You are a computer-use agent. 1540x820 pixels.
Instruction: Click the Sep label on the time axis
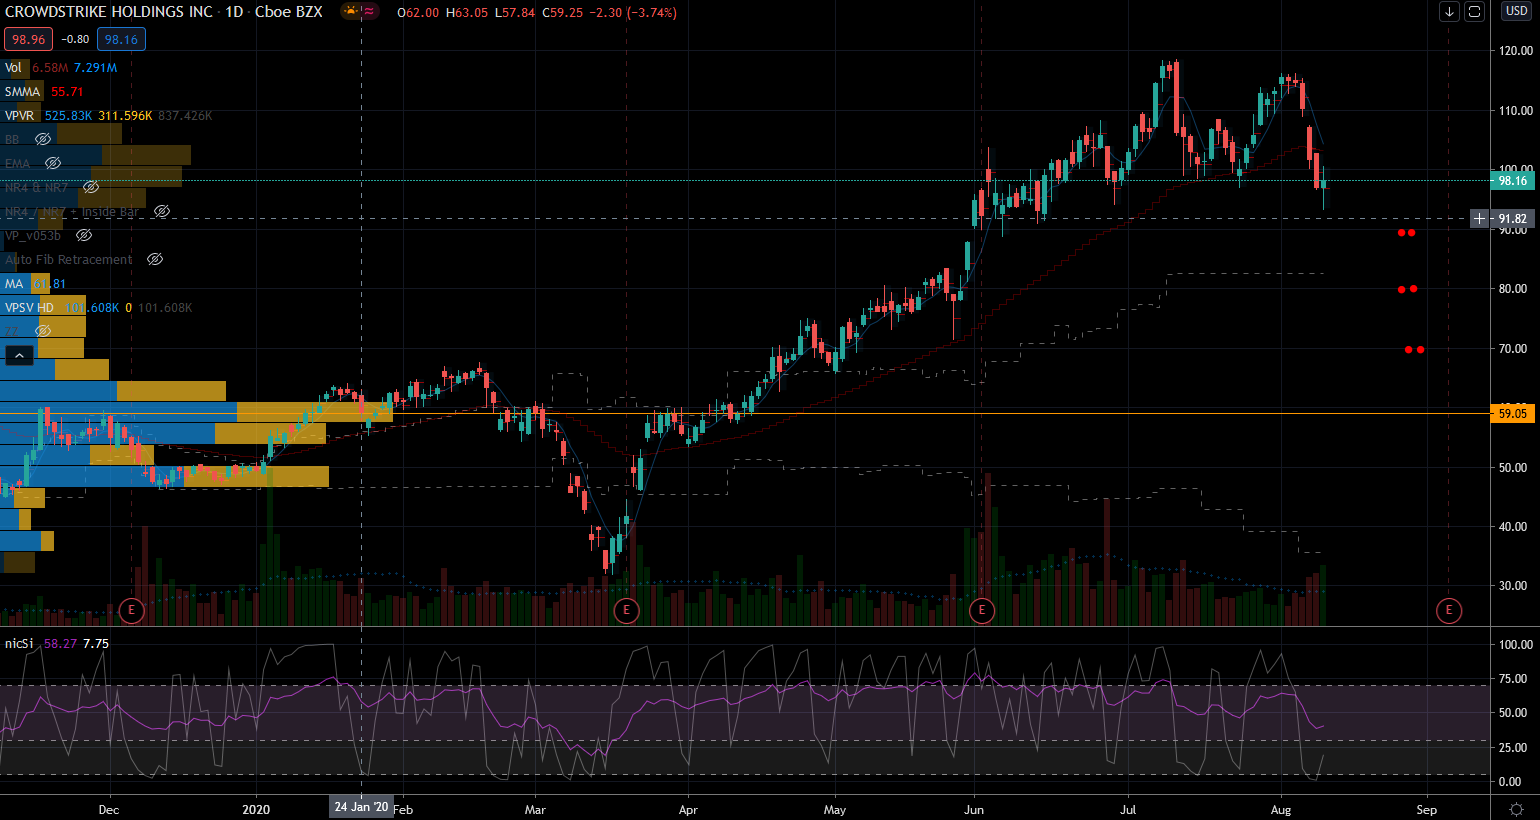coord(1427,809)
